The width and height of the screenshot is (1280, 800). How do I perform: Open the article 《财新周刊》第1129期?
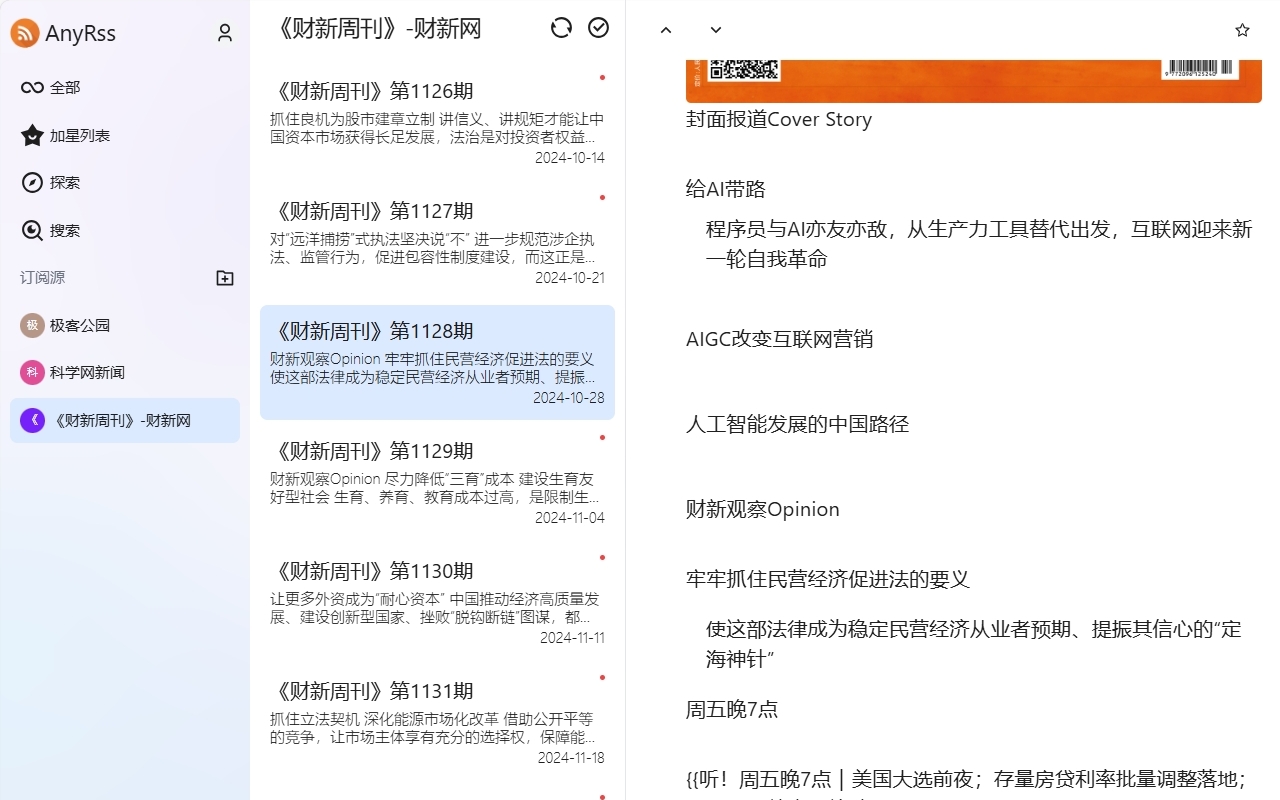437,482
